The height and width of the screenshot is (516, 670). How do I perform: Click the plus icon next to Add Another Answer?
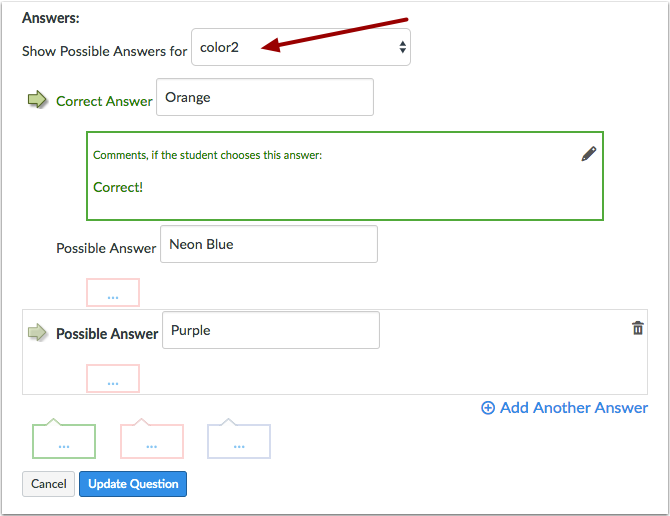(488, 408)
